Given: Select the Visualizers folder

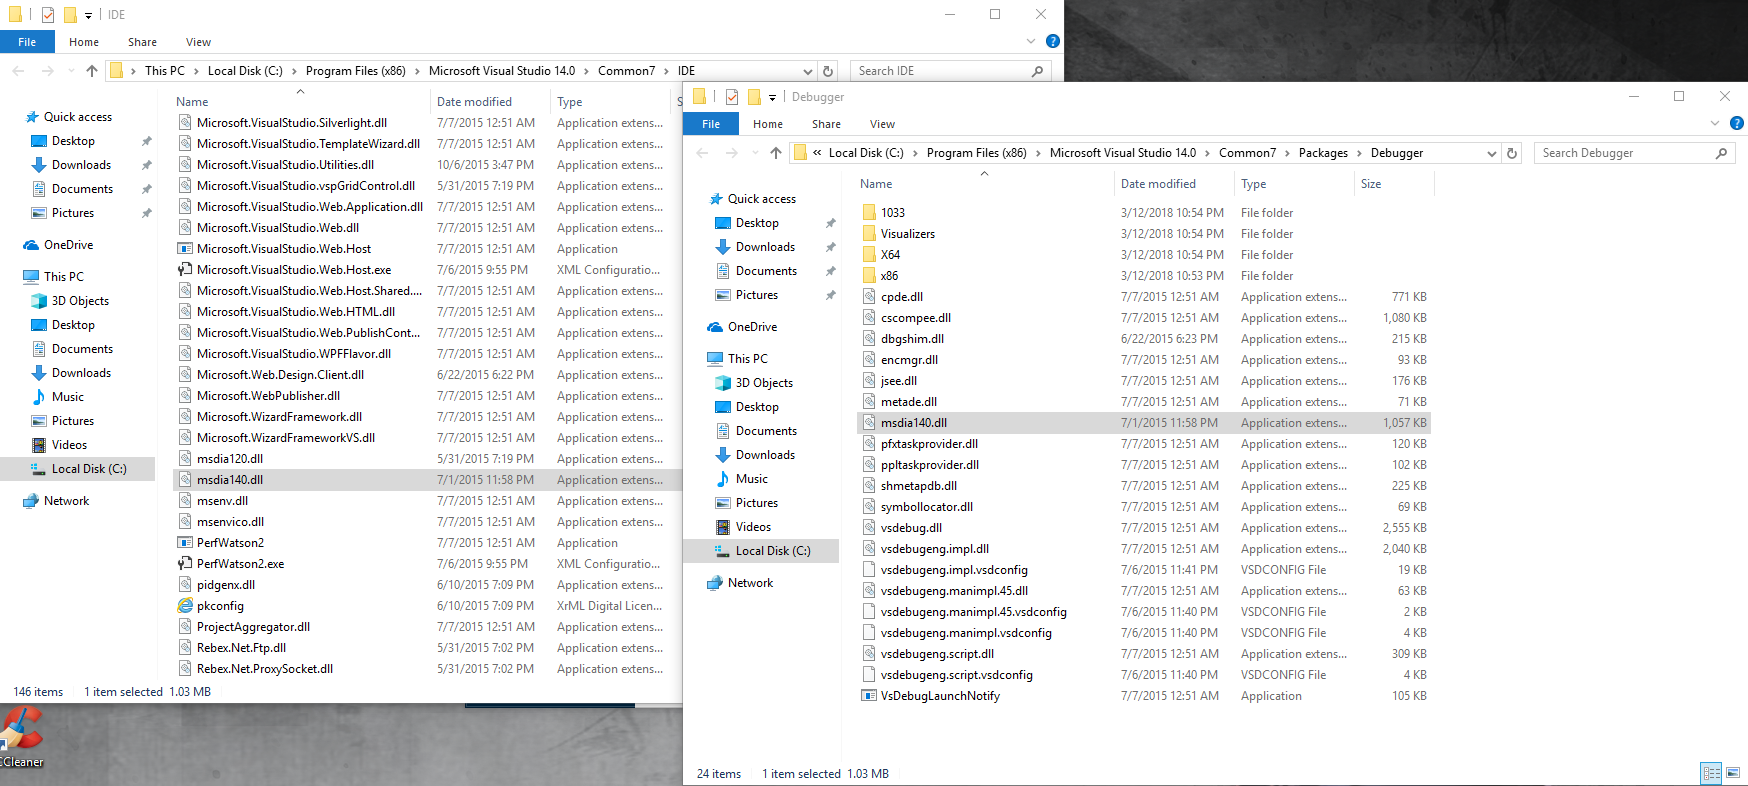Looking at the screenshot, I should pos(908,234).
